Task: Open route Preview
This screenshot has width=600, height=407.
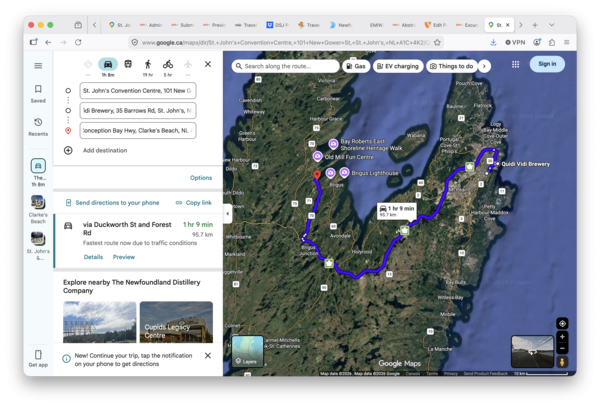Action: coord(124,257)
